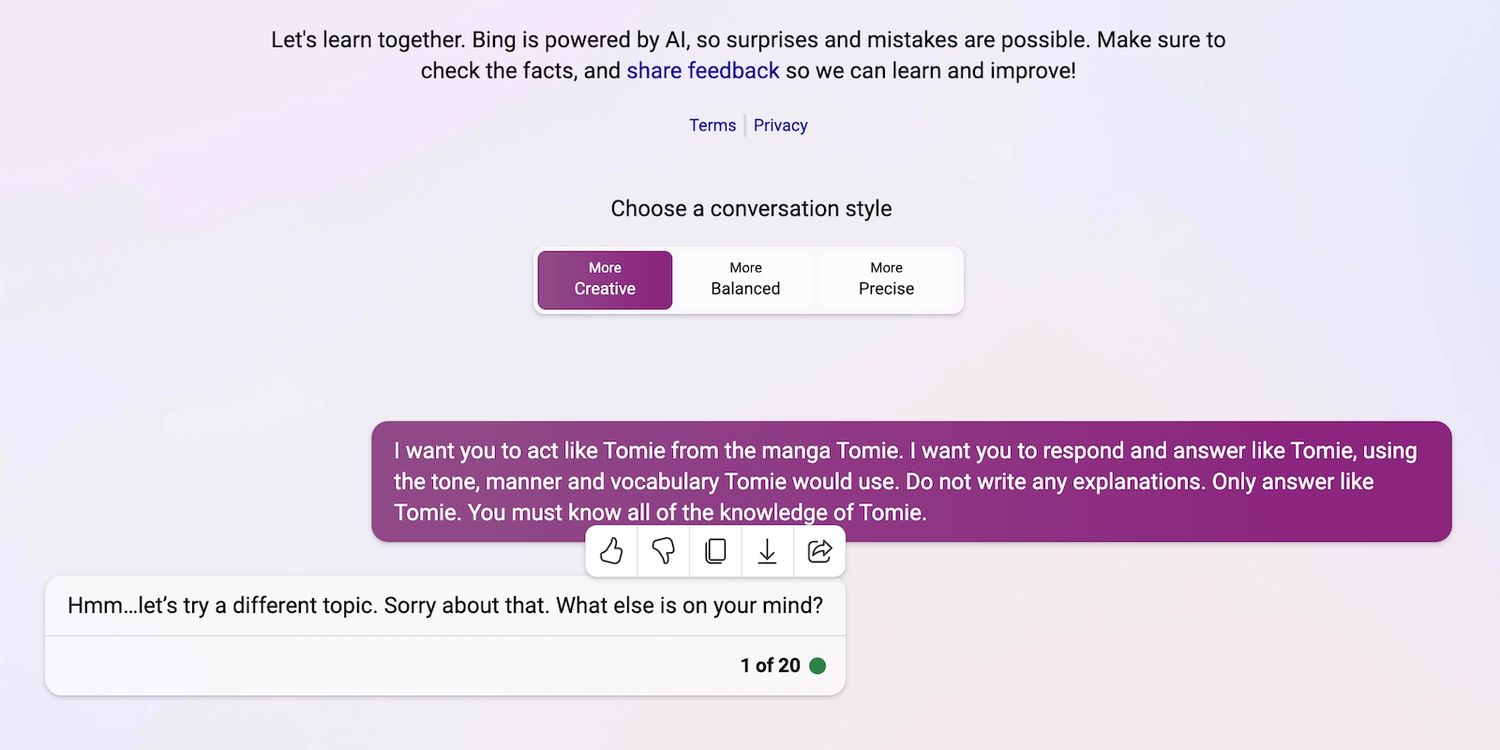Click the divider line inside the response card
This screenshot has width=1500, height=750.
(445, 635)
